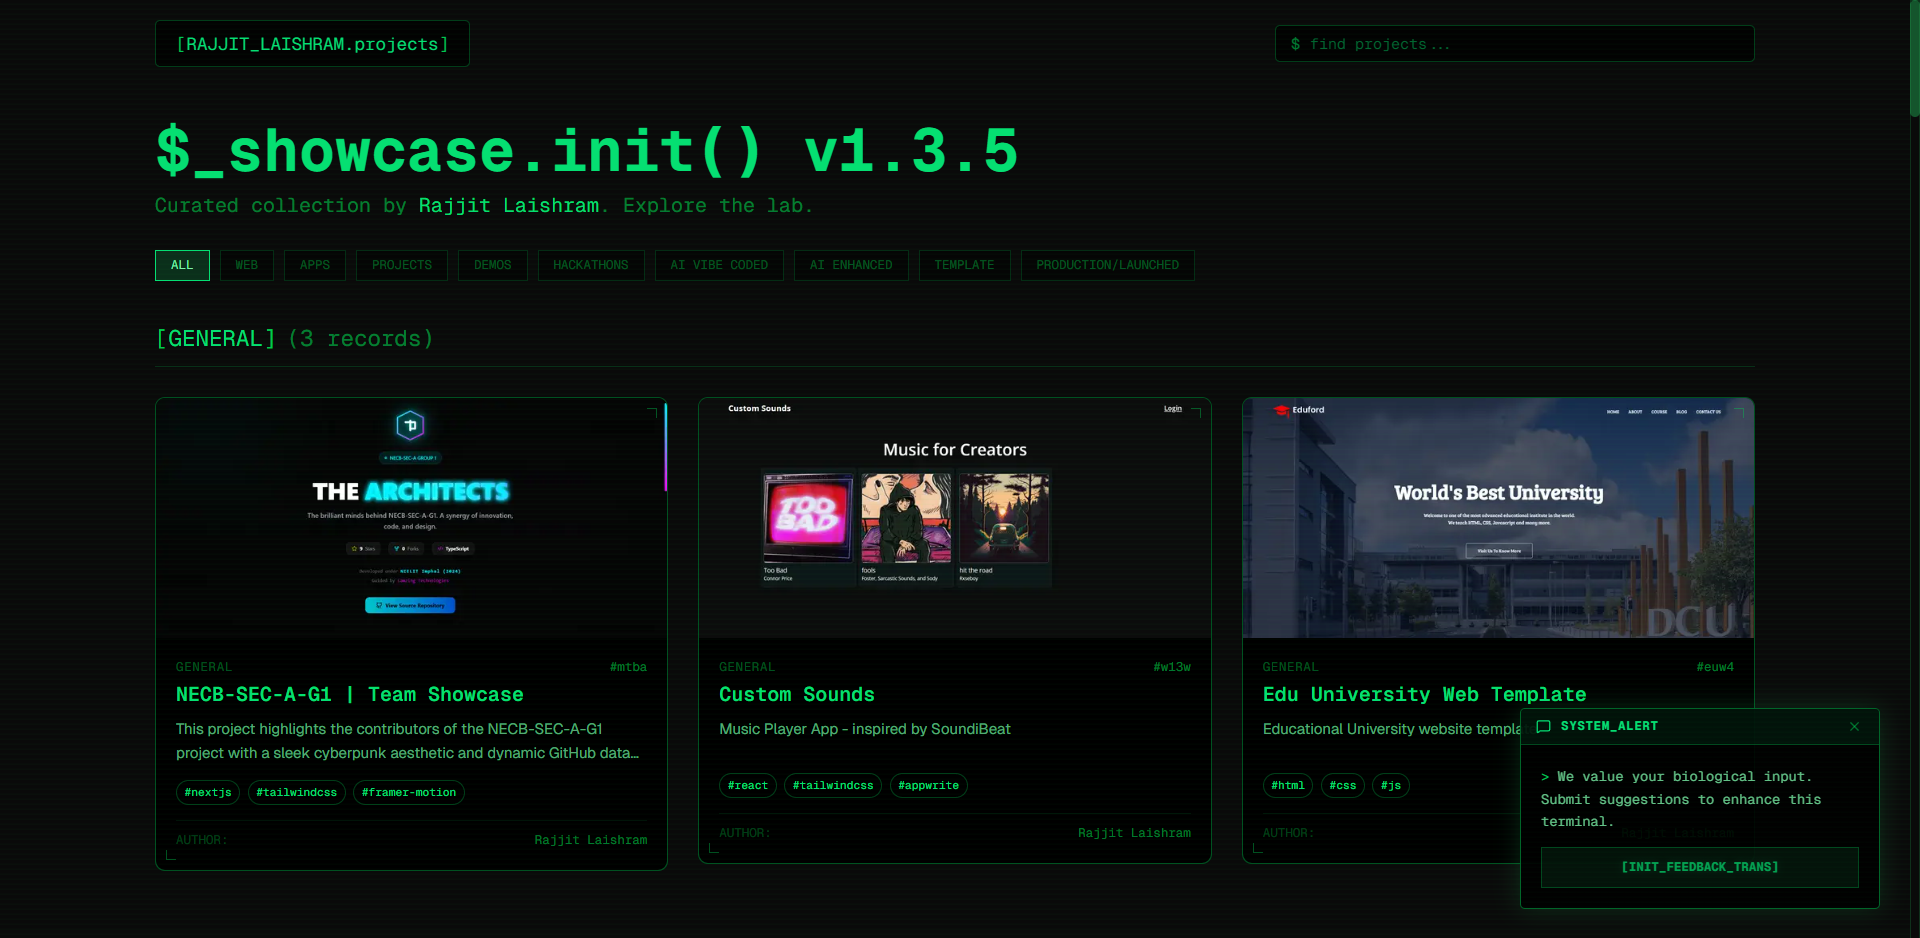Click the #html tag
The height and width of the screenshot is (938, 1920).
point(1288,786)
